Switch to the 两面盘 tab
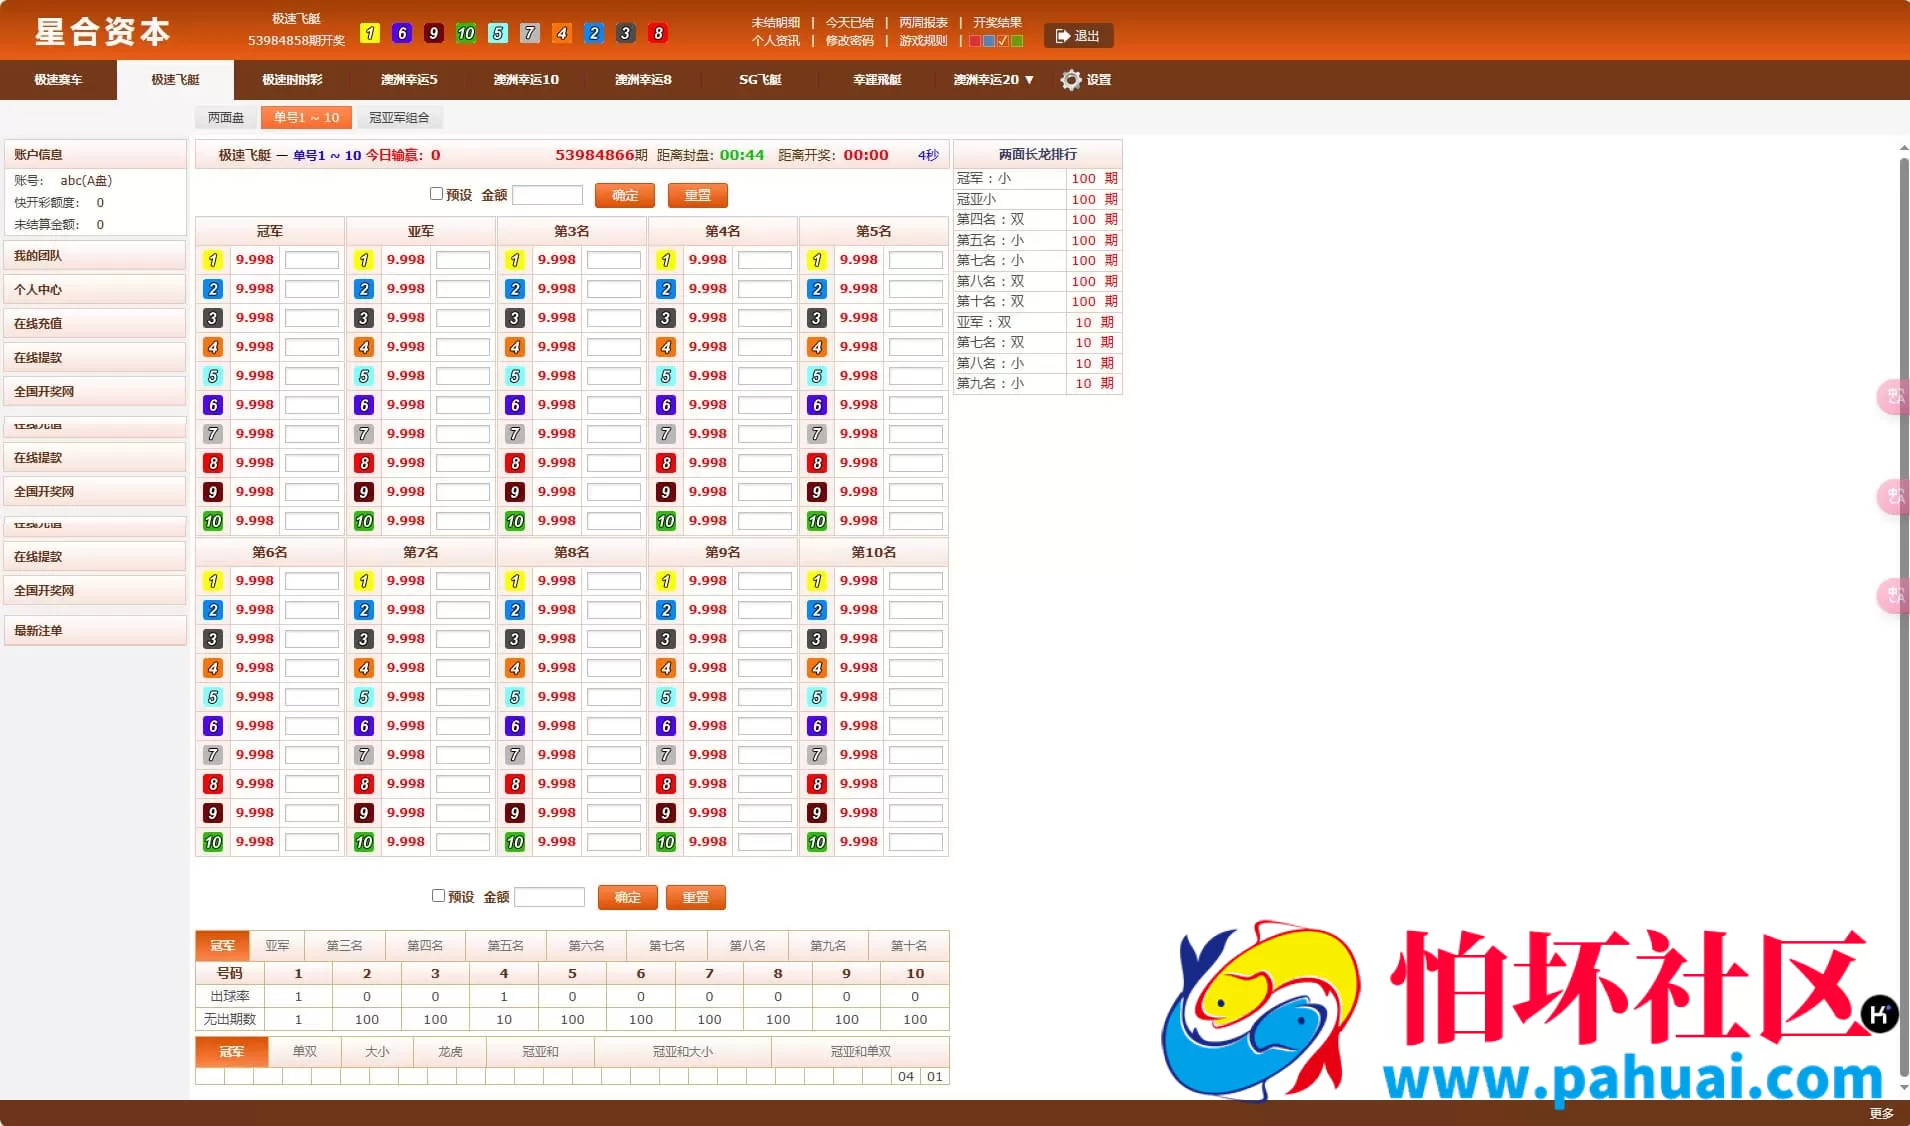The width and height of the screenshot is (1910, 1126). tap(224, 117)
